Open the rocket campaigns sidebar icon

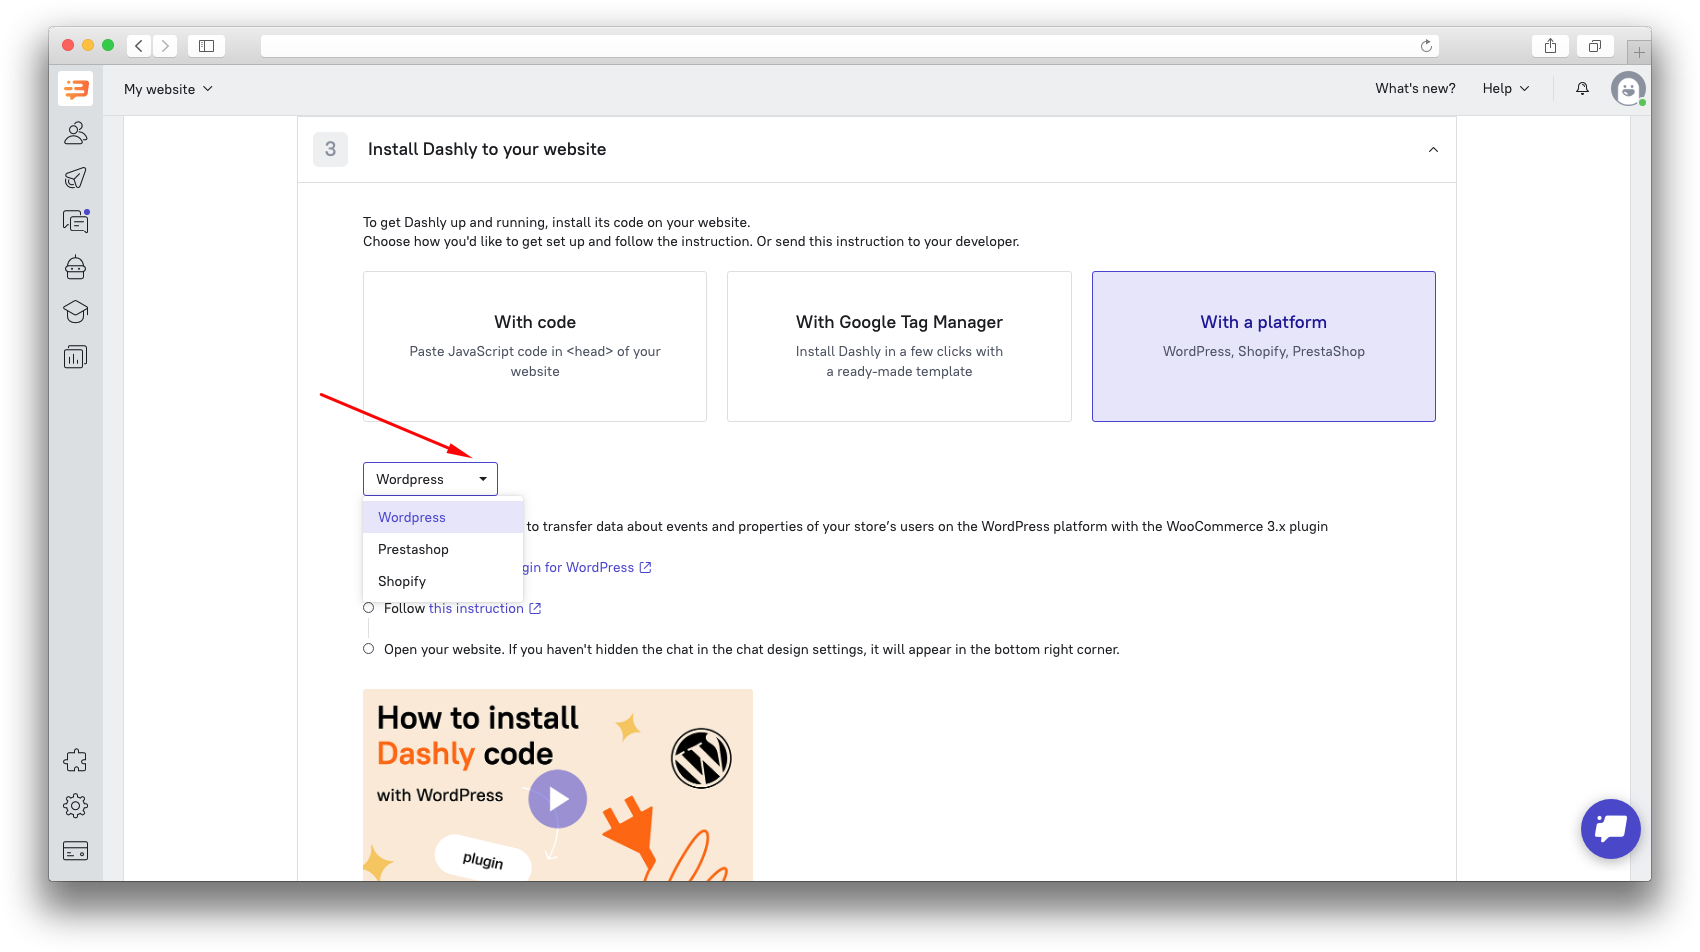[x=75, y=178]
